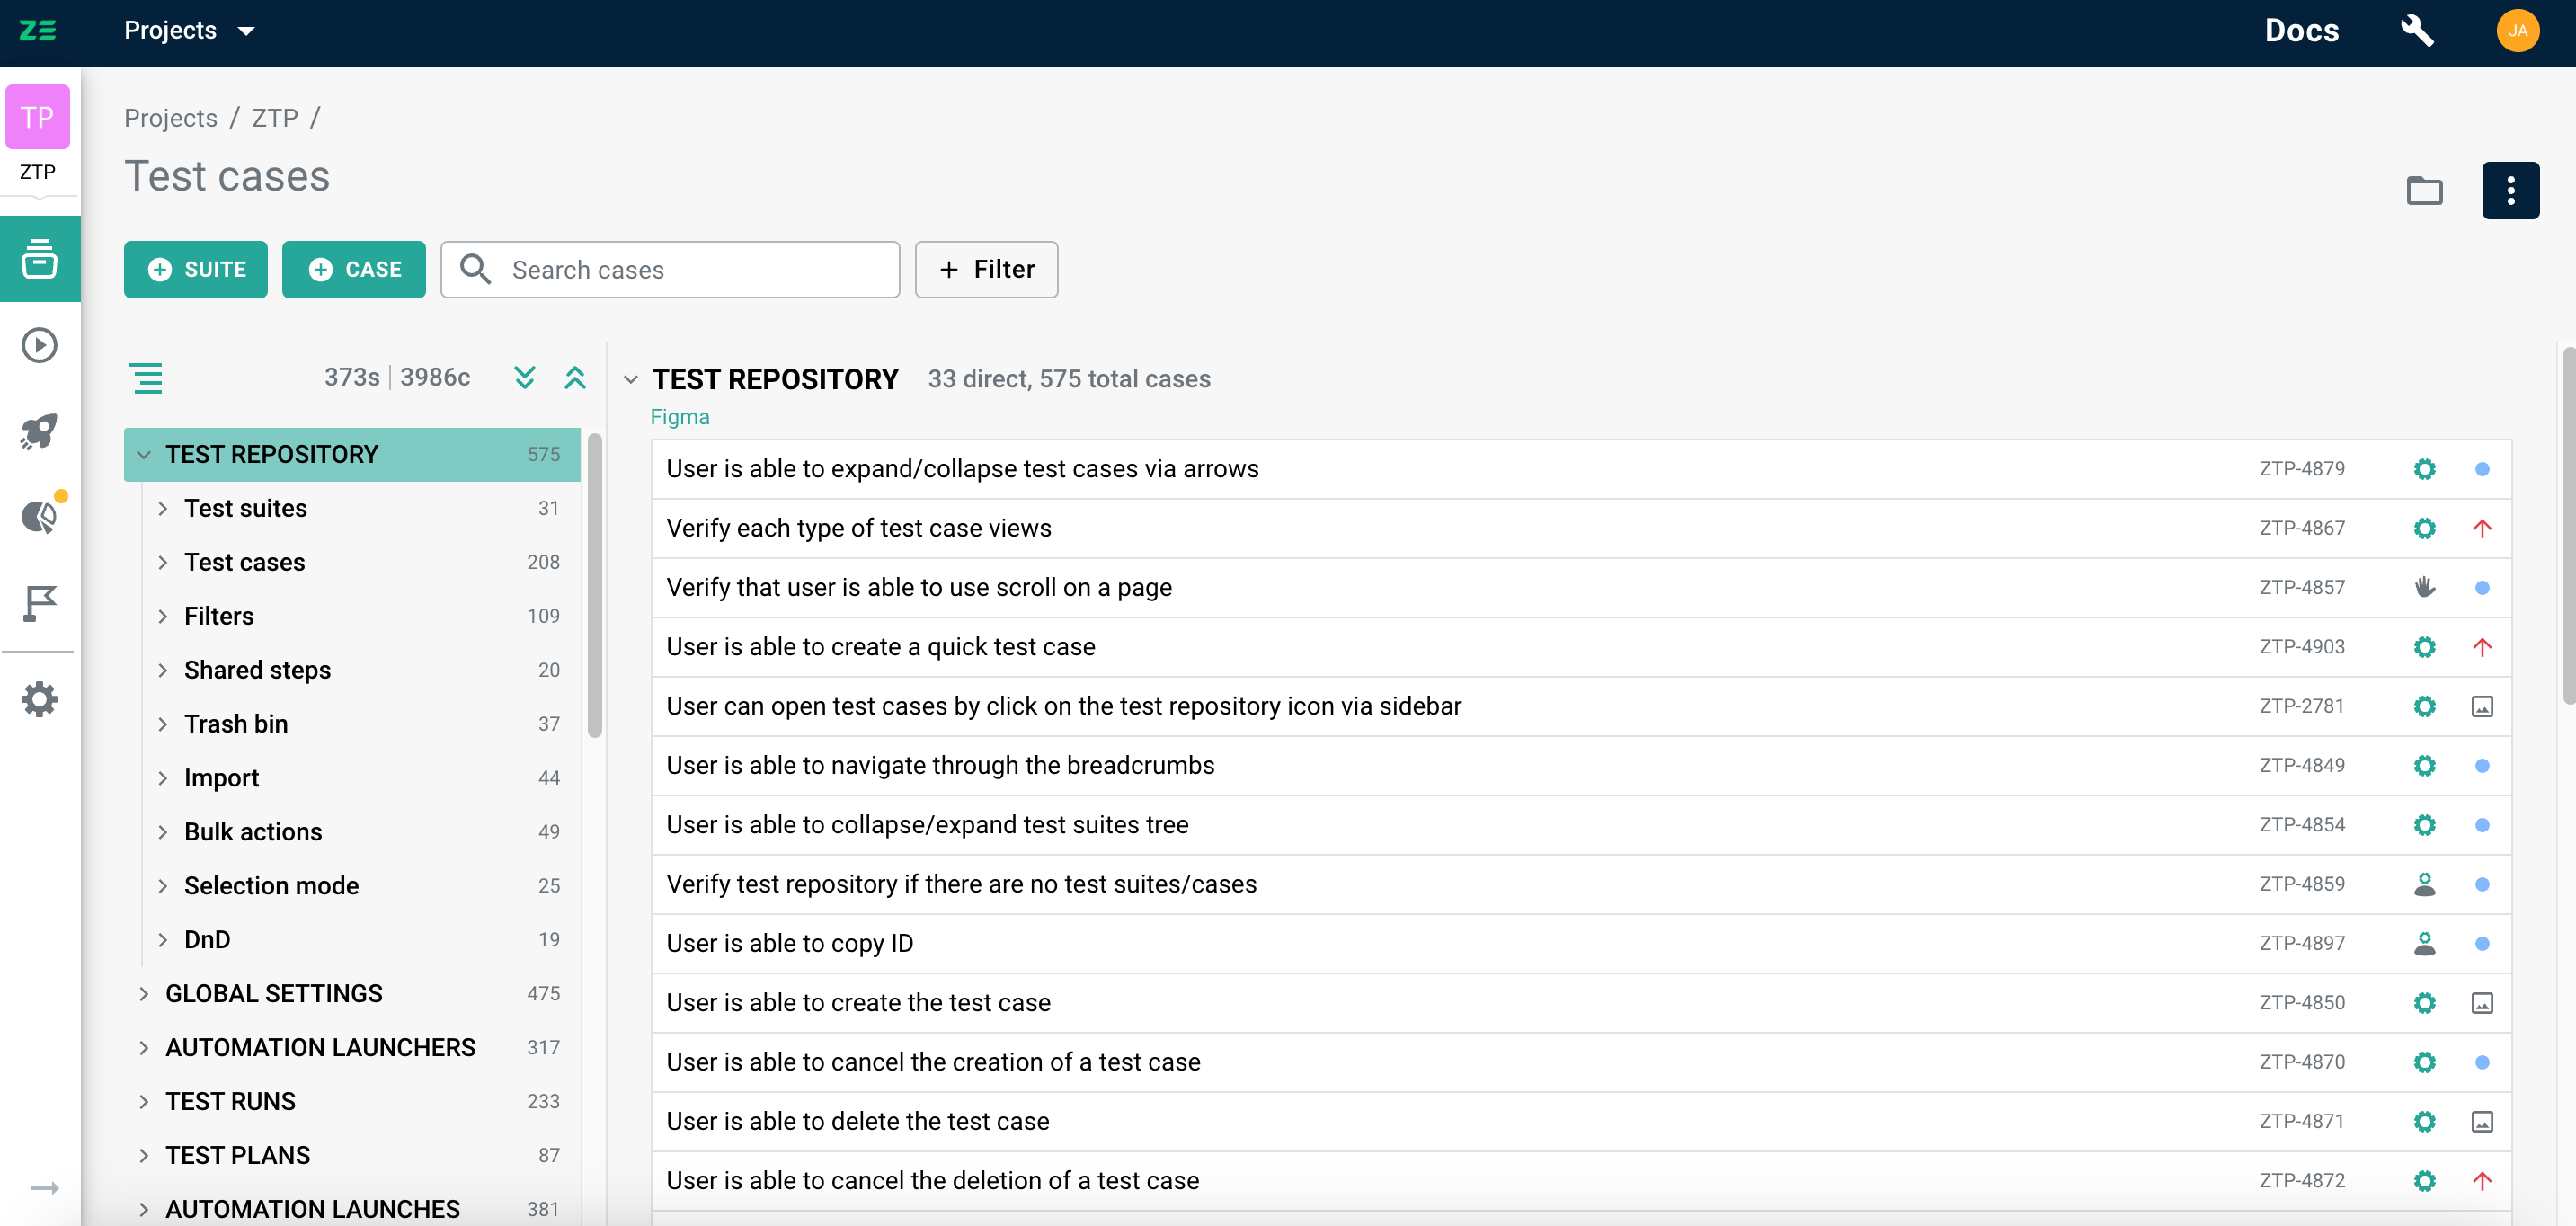Toggle the suites tree panel icon
The image size is (2576, 1226).
coord(146,378)
